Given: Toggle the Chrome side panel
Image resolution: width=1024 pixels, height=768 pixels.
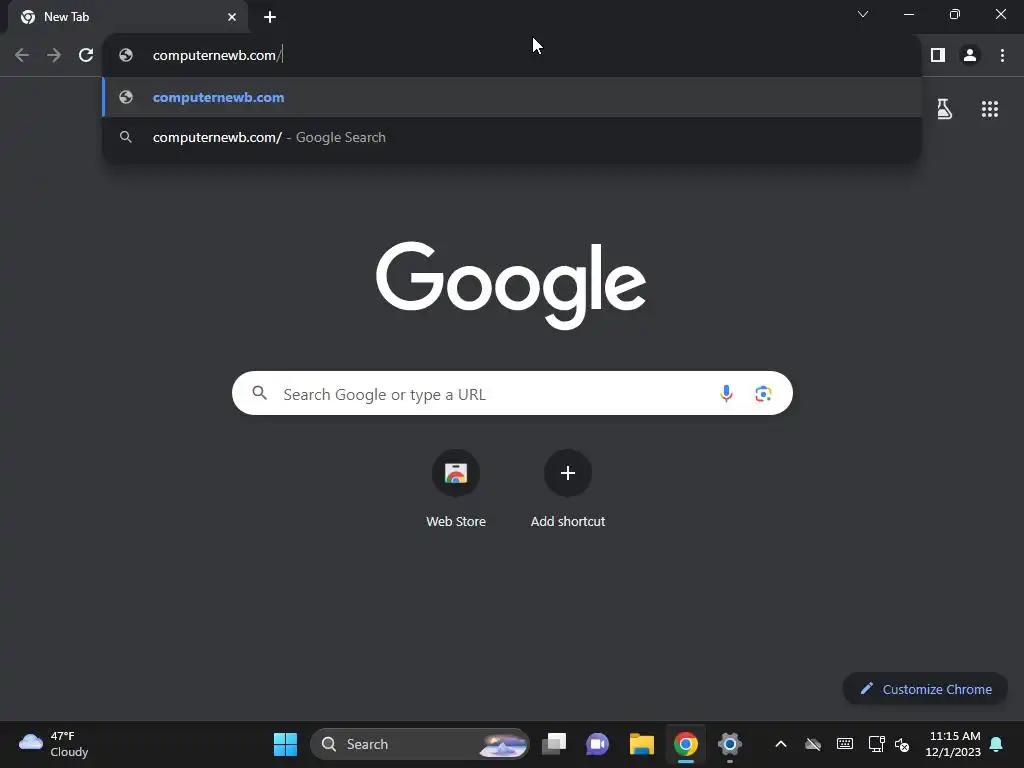Looking at the screenshot, I should [x=938, y=56].
